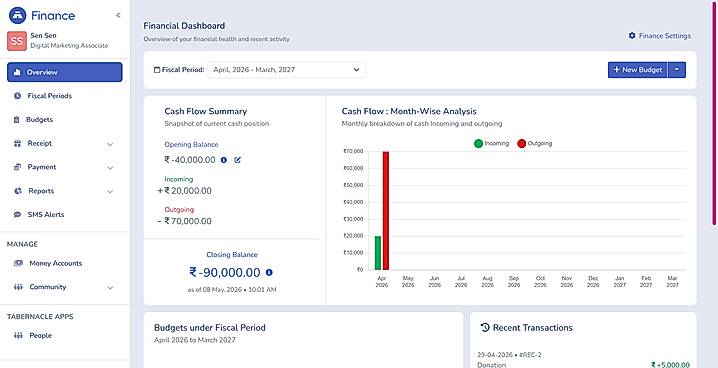Expand the Receipt submenu chevron
The width and height of the screenshot is (718, 368).
point(110,144)
